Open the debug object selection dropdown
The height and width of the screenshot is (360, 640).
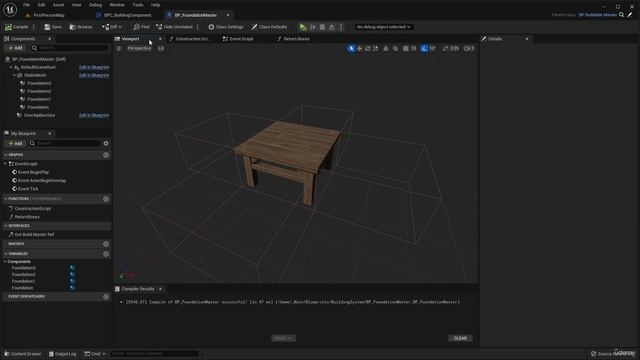pos(383,27)
